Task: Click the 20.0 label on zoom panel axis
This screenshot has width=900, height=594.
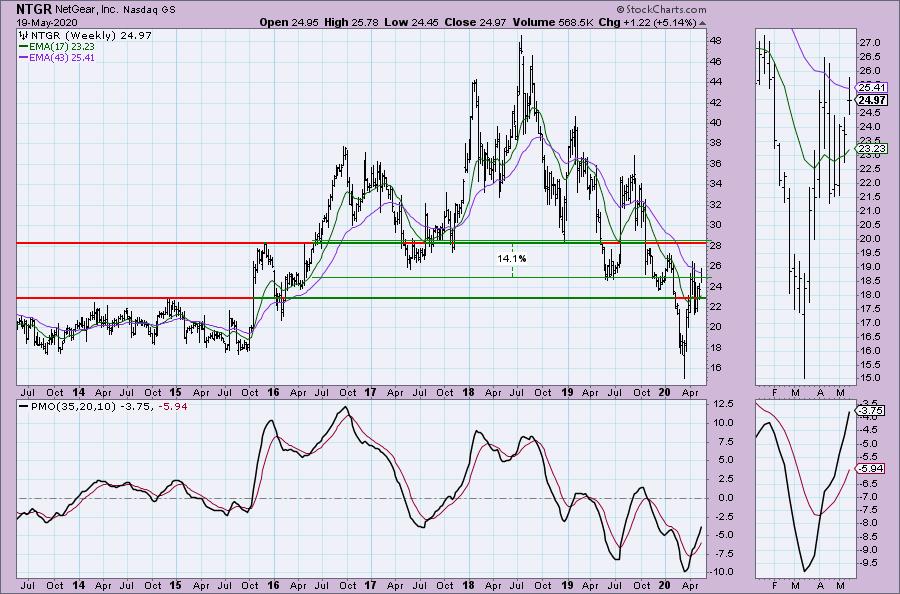Action: (x=870, y=239)
